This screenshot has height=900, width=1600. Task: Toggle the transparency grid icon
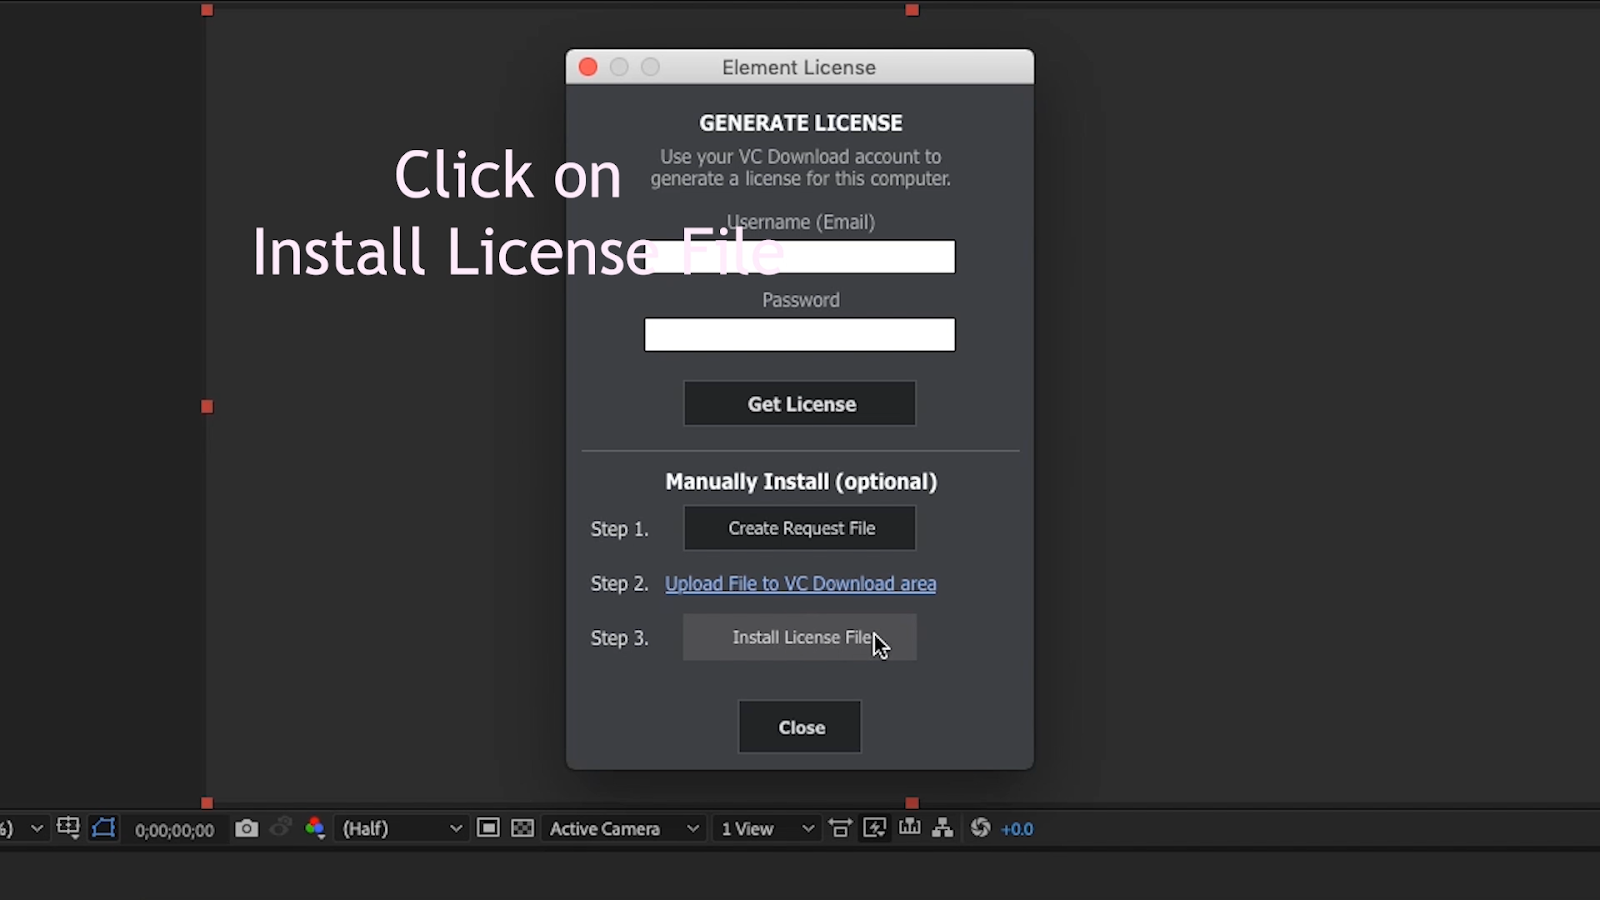(523, 828)
